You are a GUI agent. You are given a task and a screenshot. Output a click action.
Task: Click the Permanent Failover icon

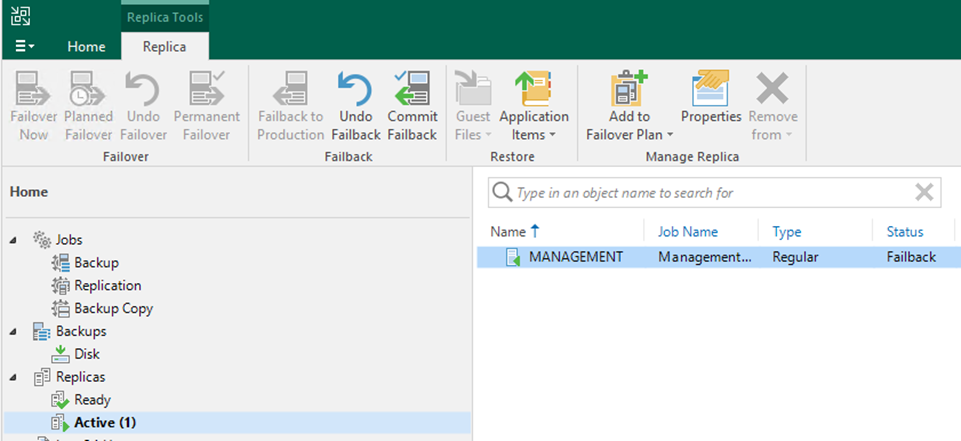click(x=206, y=90)
